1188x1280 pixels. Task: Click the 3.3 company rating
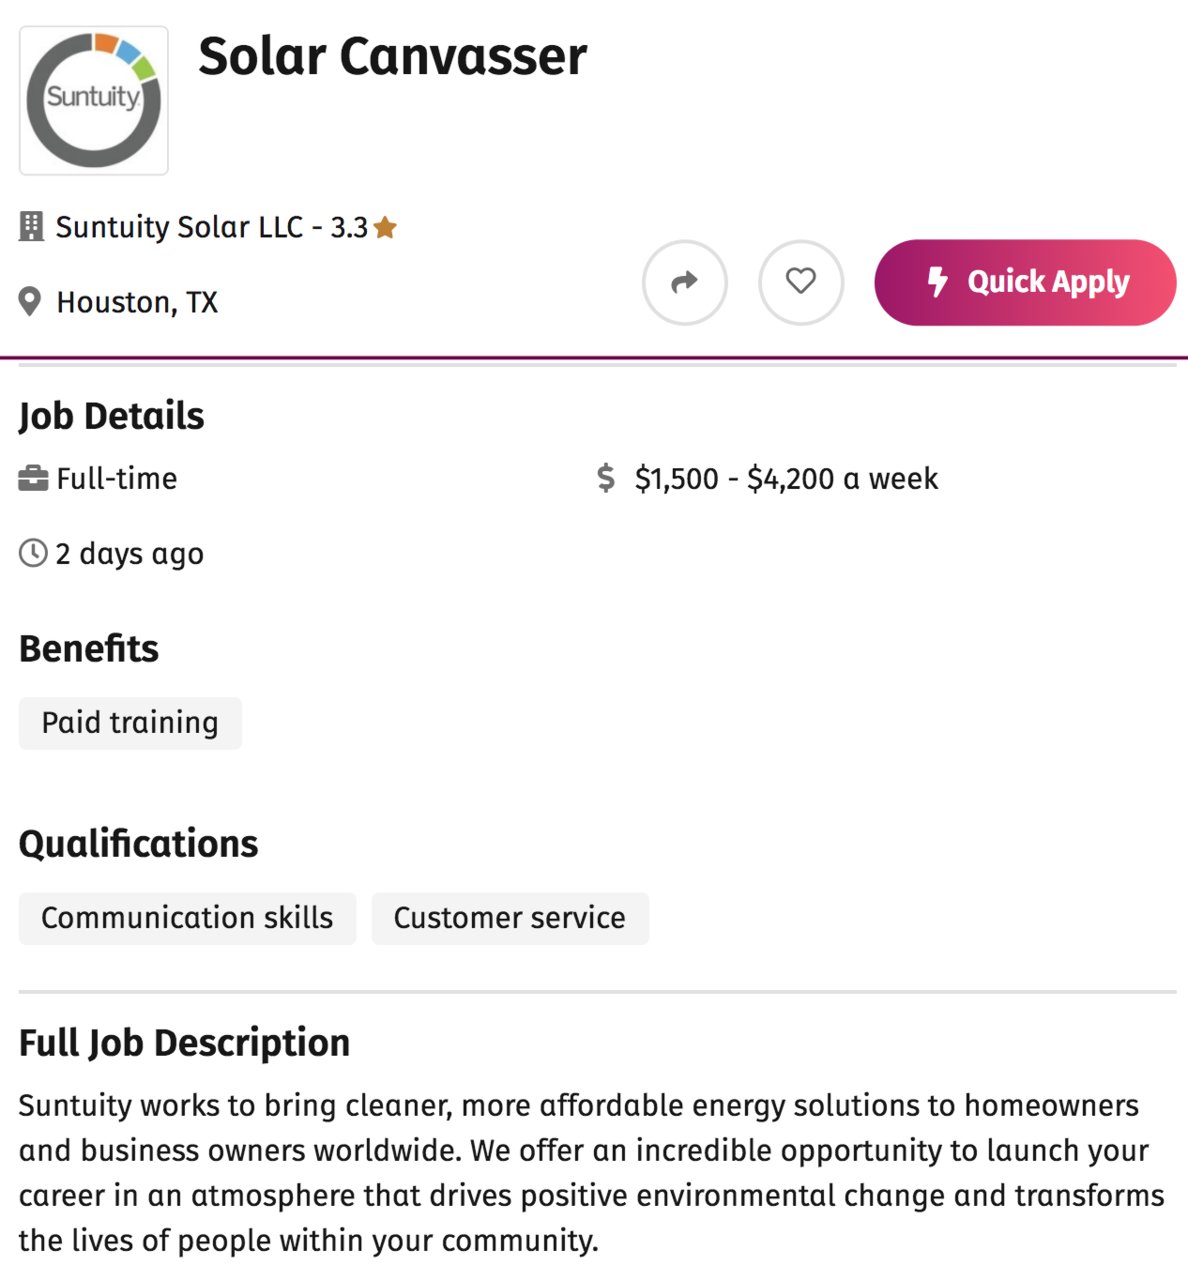click(x=349, y=228)
